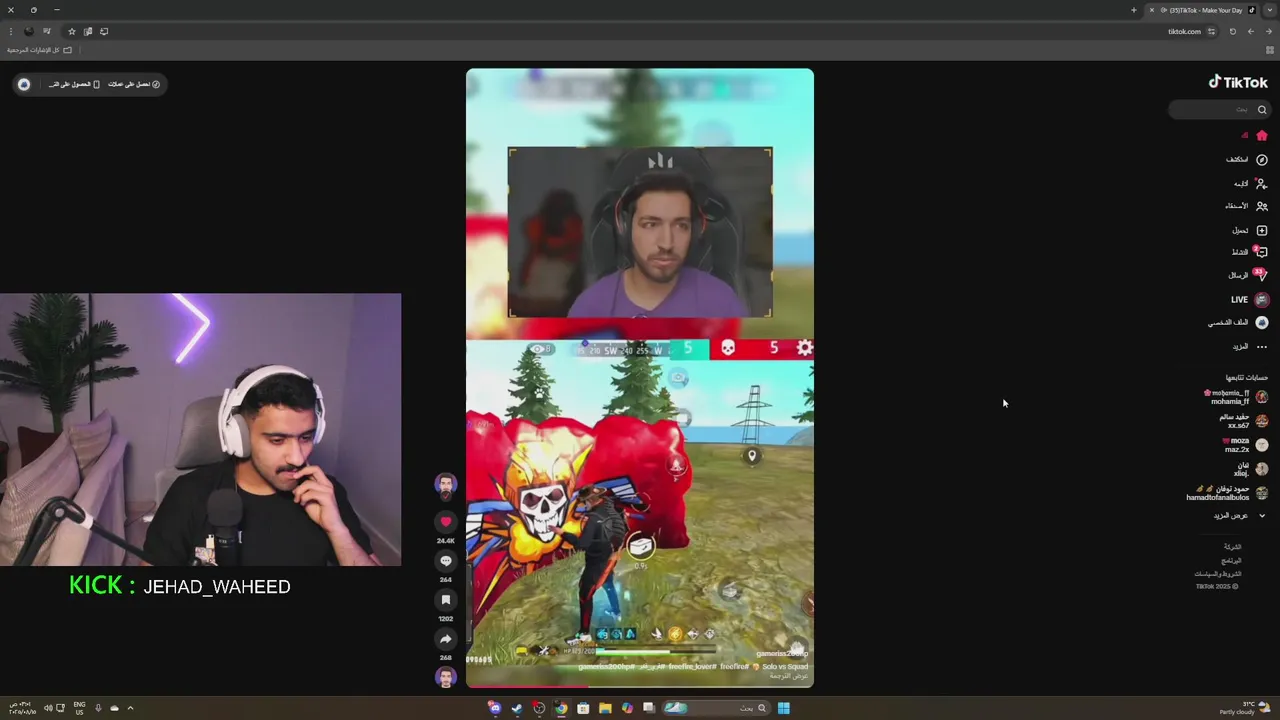The image size is (1280, 720).
Task: Bookmark the page with the star icon
Action: [x=71, y=31]
